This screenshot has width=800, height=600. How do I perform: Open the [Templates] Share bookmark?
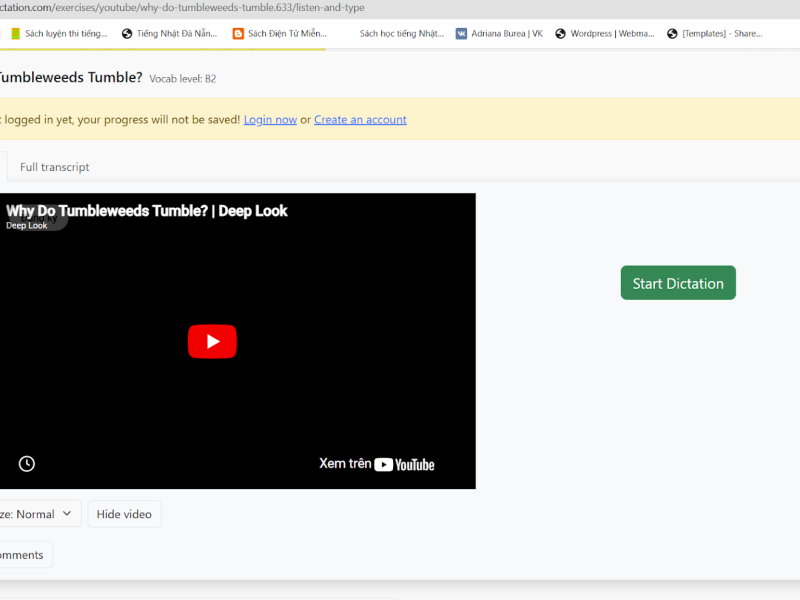point(714,33)
